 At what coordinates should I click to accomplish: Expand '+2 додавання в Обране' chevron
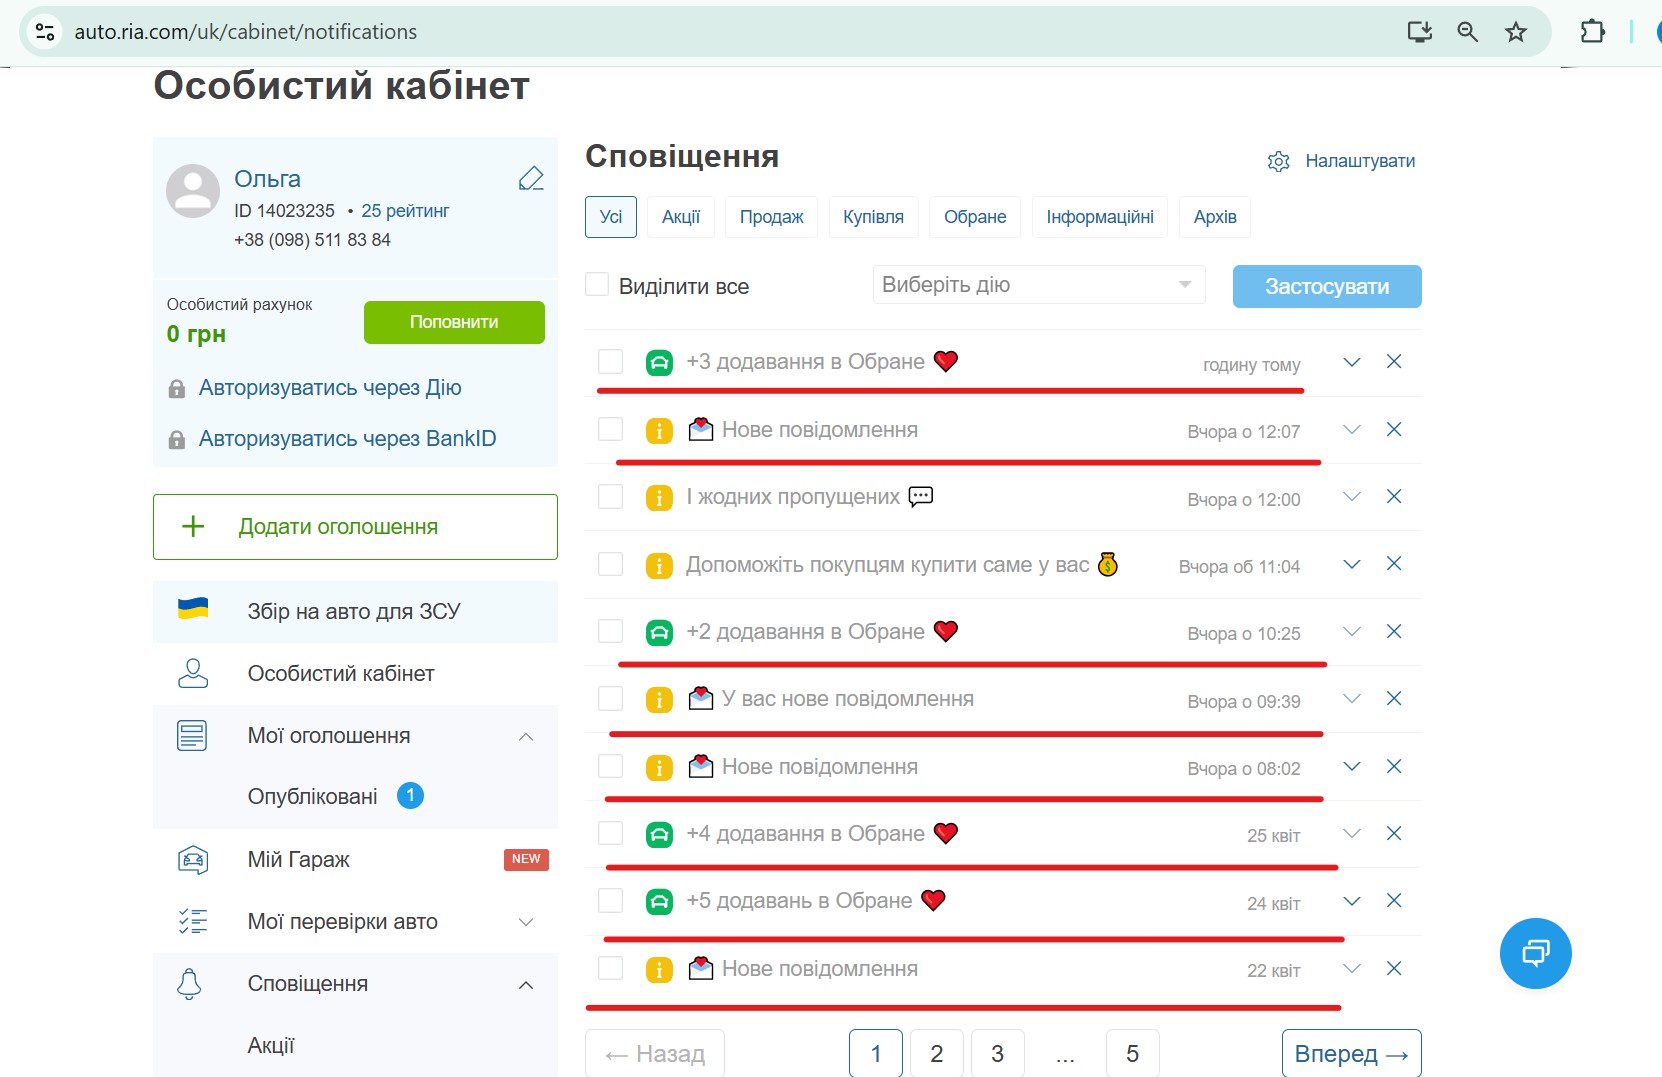click(1352, 631)
